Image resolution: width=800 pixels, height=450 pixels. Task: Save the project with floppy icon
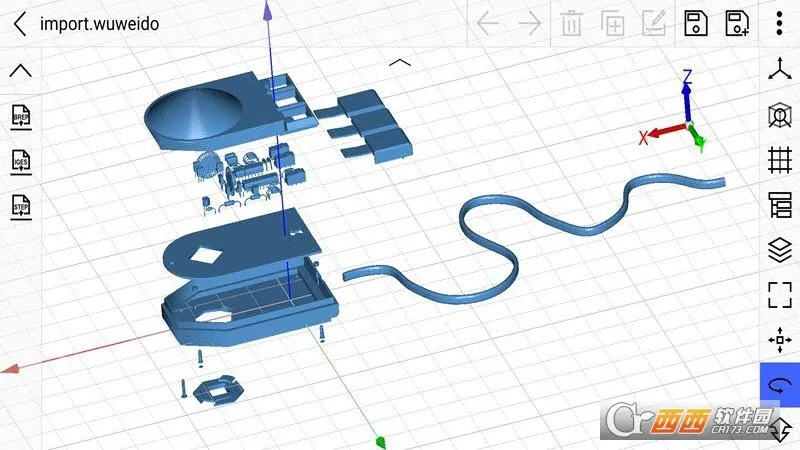pos(696,23)
